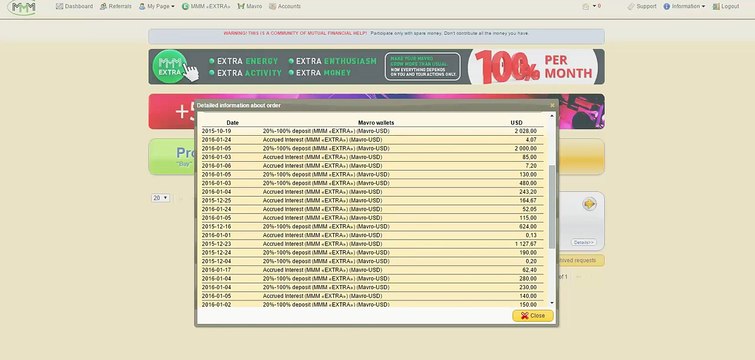The image size is (755, 360).
Task: Open the Support link
Action: pyautogui.click(x=642, y=6)
